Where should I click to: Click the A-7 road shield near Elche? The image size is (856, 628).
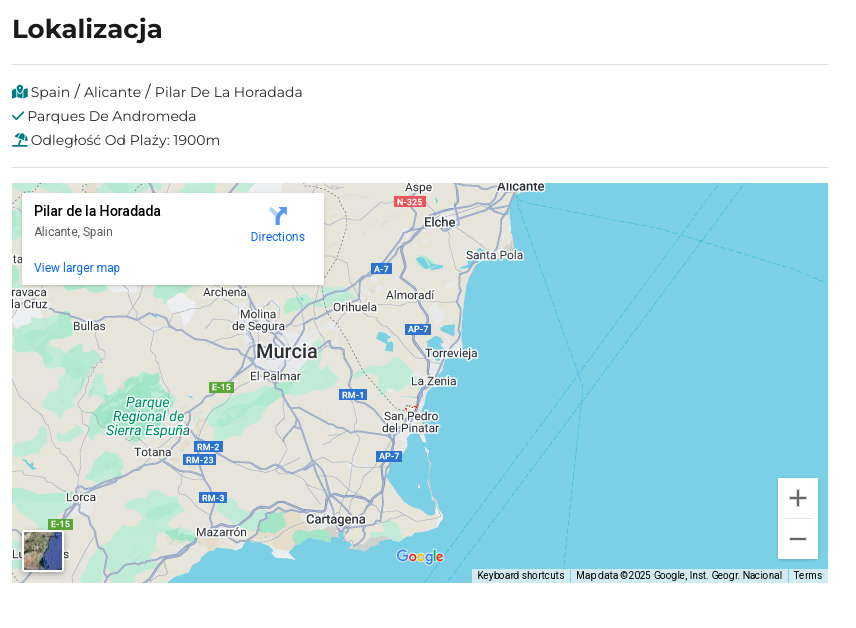pos(381,269)
